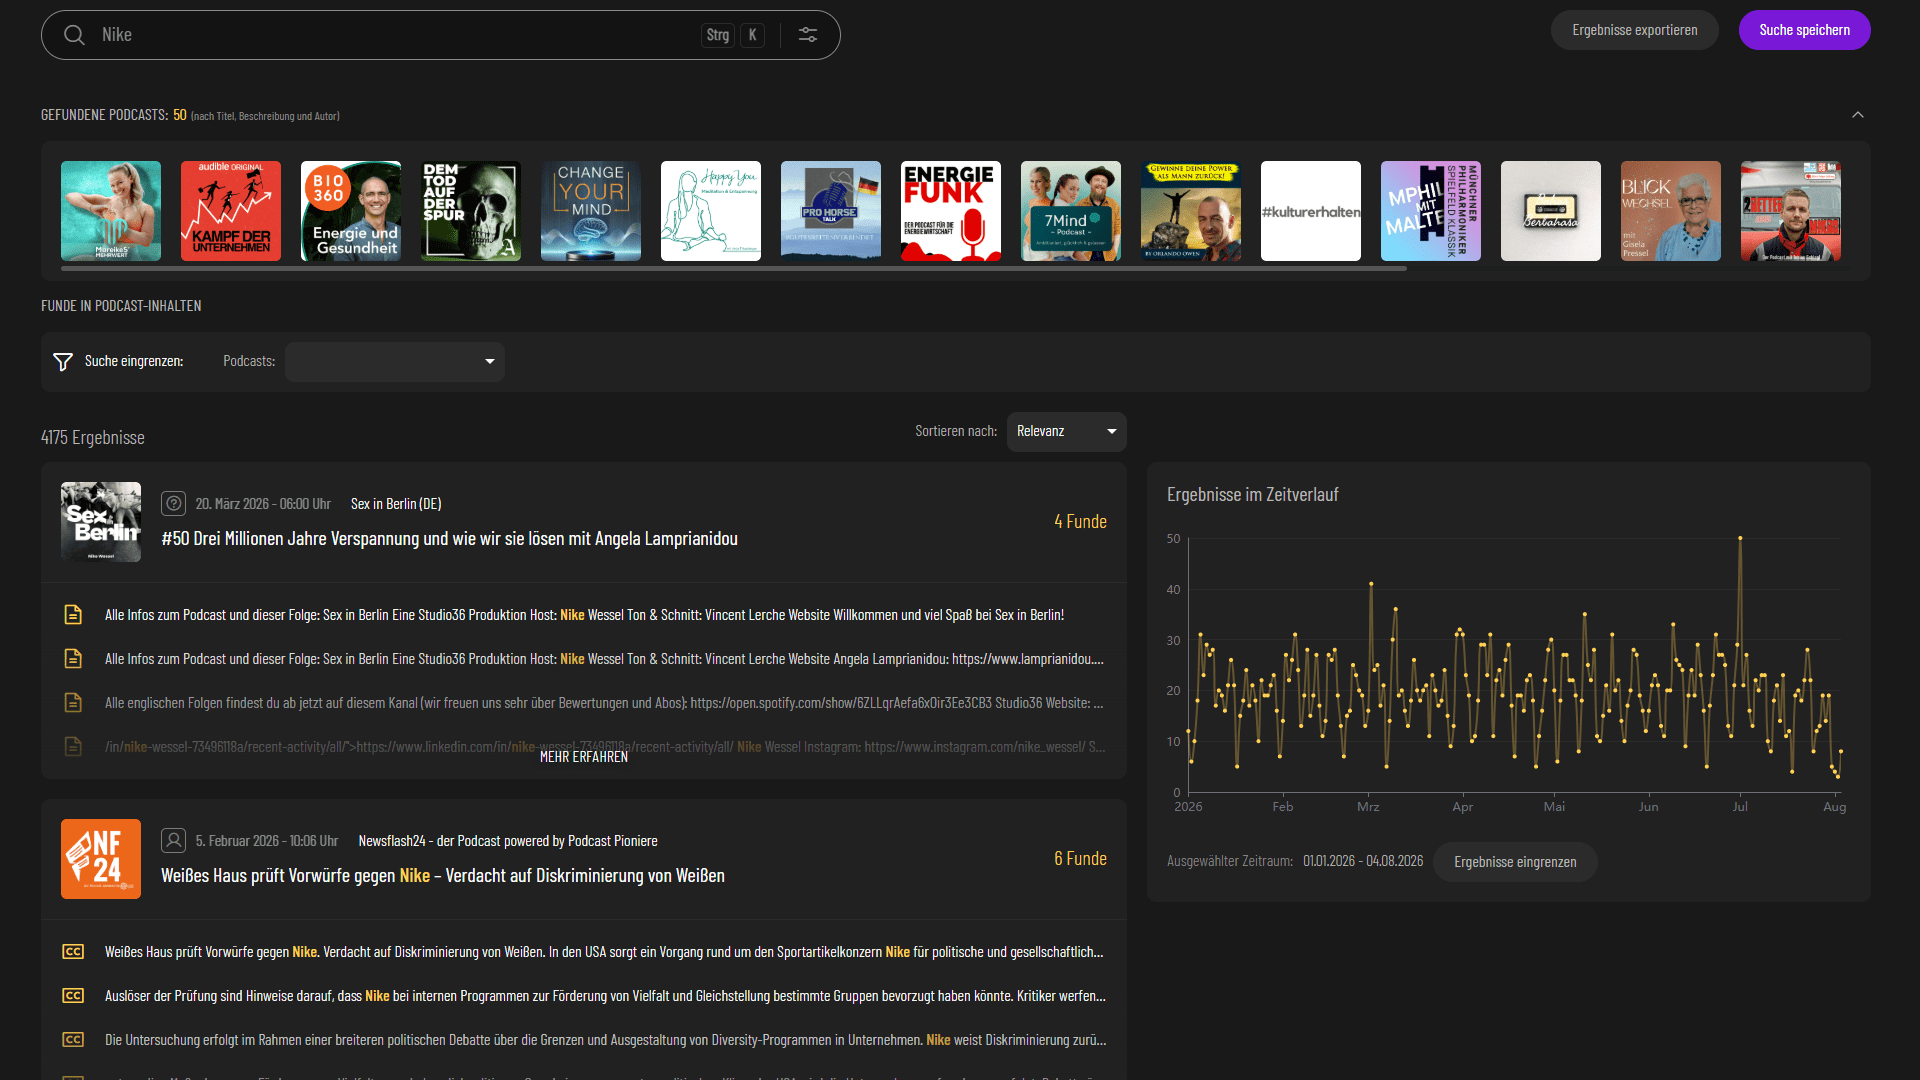The width and height of the screenshot is (1920, 1080).
Task: Click document icon of the 'Willkommen und viel Spaß' snippet
Action: [73, 615]
